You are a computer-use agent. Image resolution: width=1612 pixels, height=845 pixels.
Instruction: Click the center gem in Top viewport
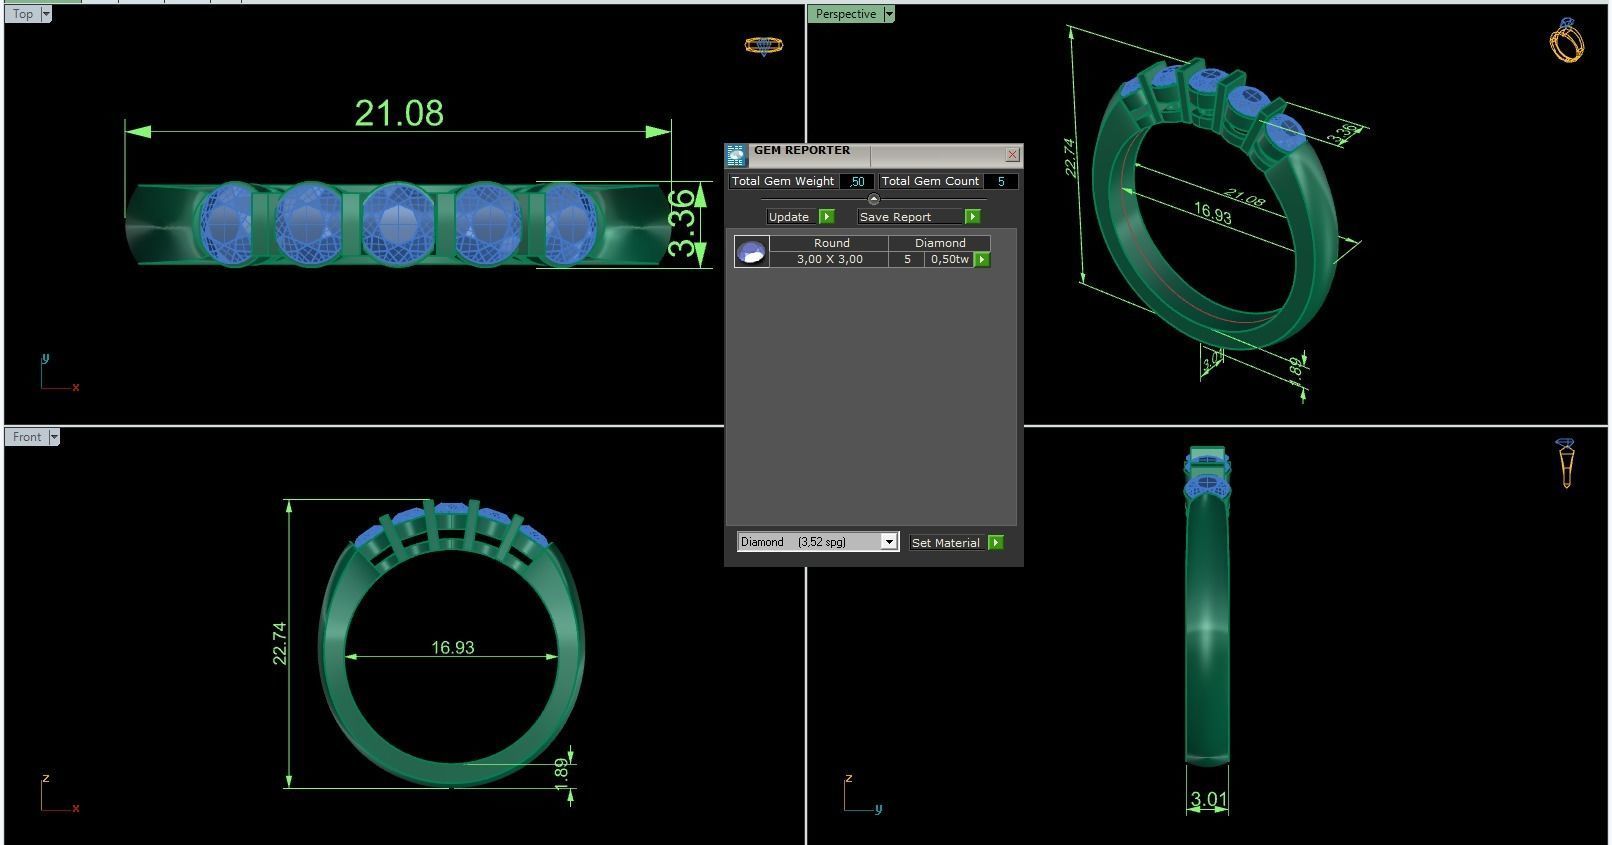(x=398, y=224)
